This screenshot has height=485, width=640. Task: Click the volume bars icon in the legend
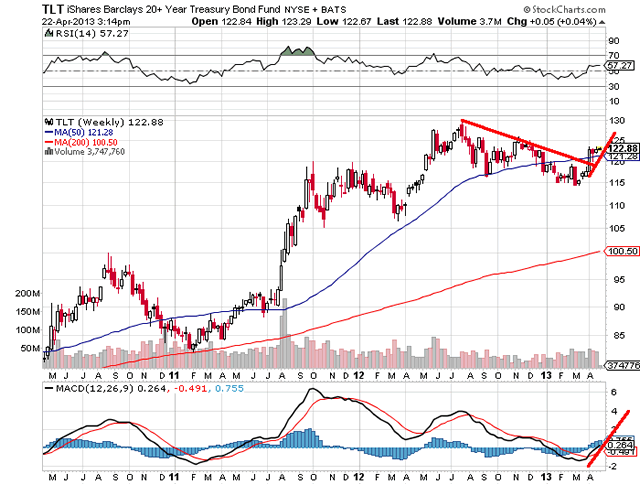pyautogui.click(x=49, y=151)
